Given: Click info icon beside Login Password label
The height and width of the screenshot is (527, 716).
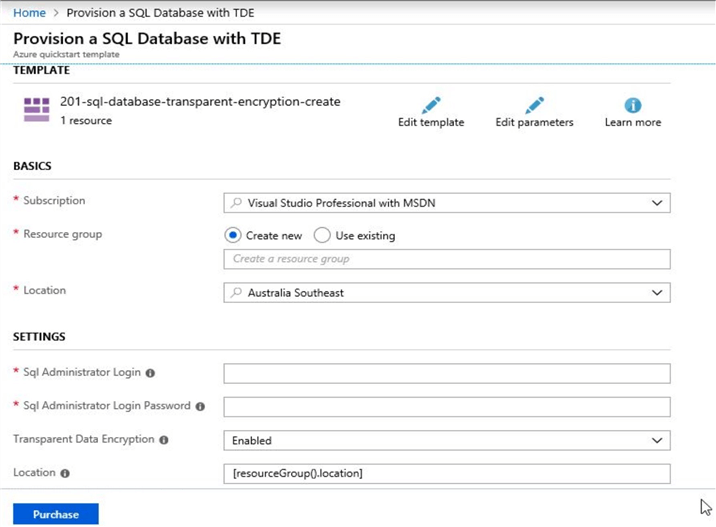Looking at the screenshot, I should pos(200,407).
